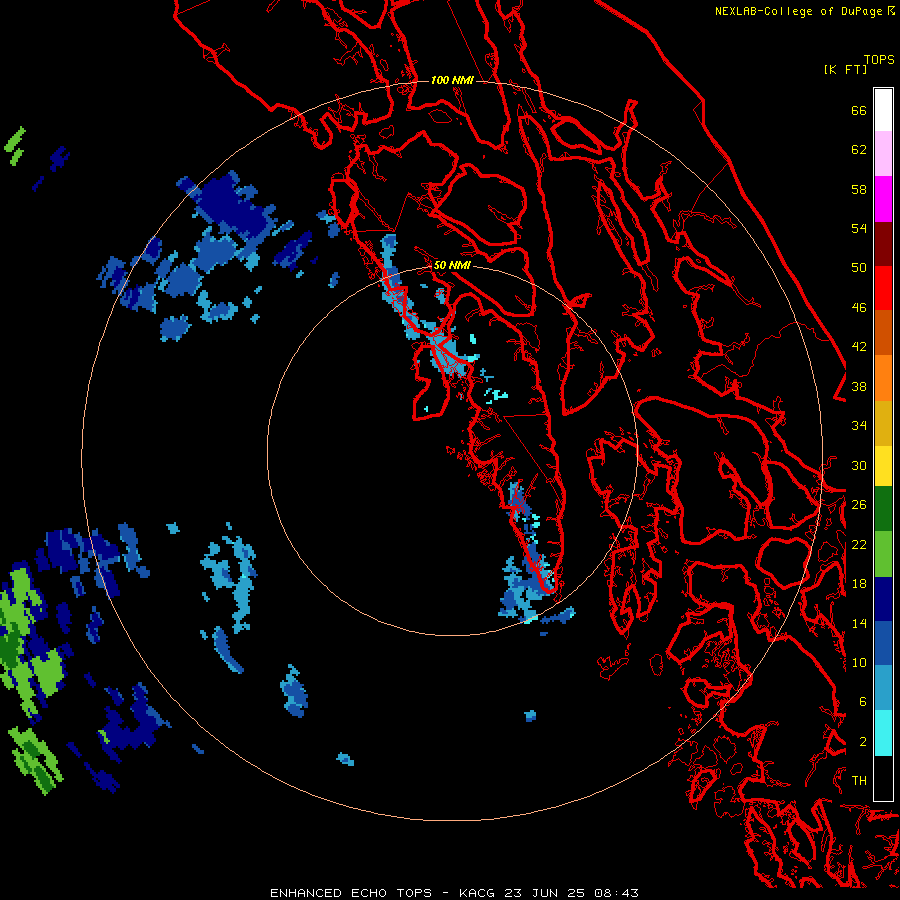
Task: Click the legend value 46
Action: click(x=859, y=308)
